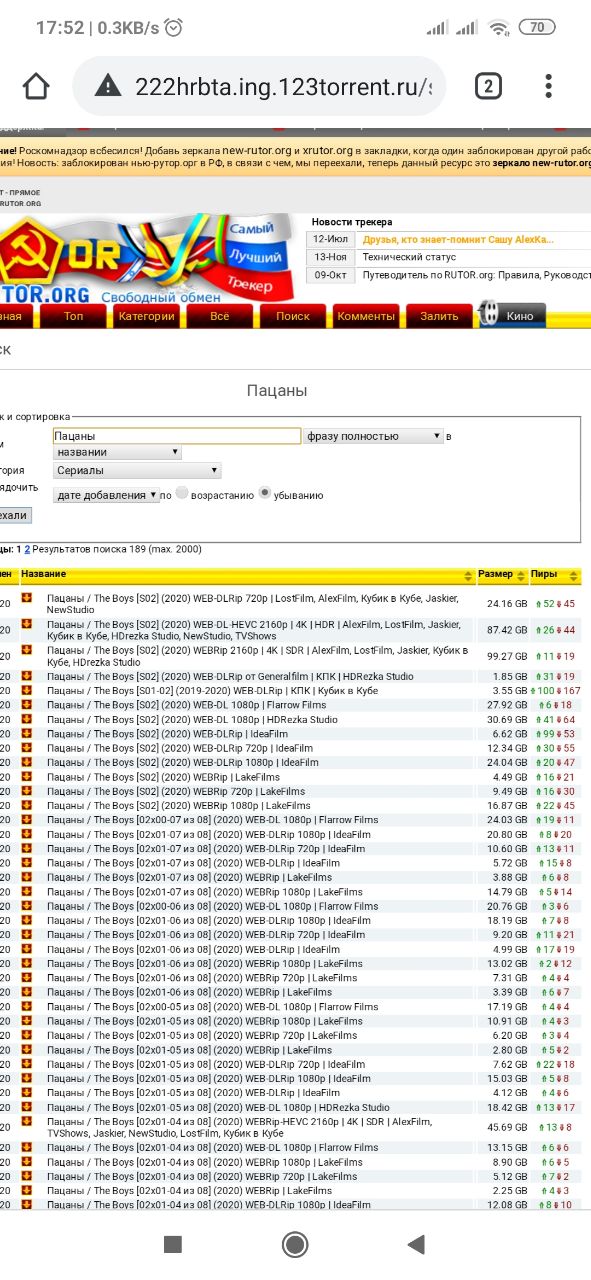Open the Категории menu tab

(x=146, y=316)
